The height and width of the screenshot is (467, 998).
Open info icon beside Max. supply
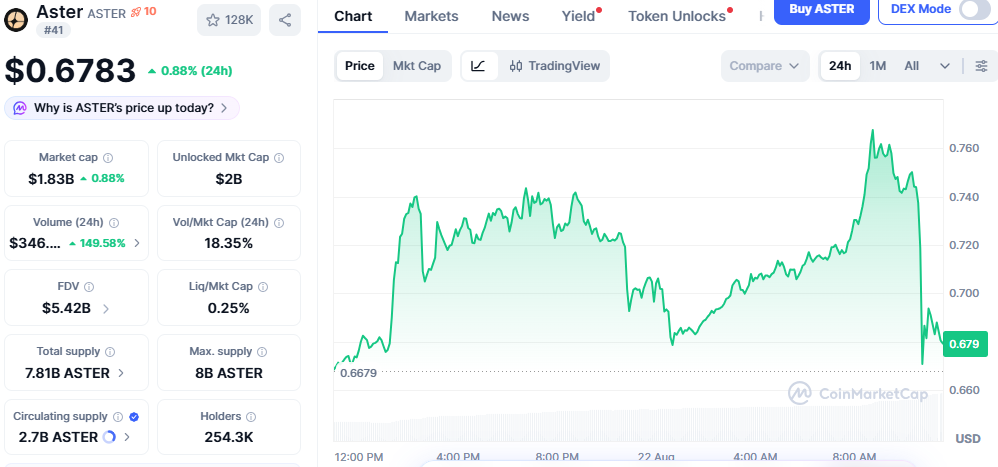point(262,352)
